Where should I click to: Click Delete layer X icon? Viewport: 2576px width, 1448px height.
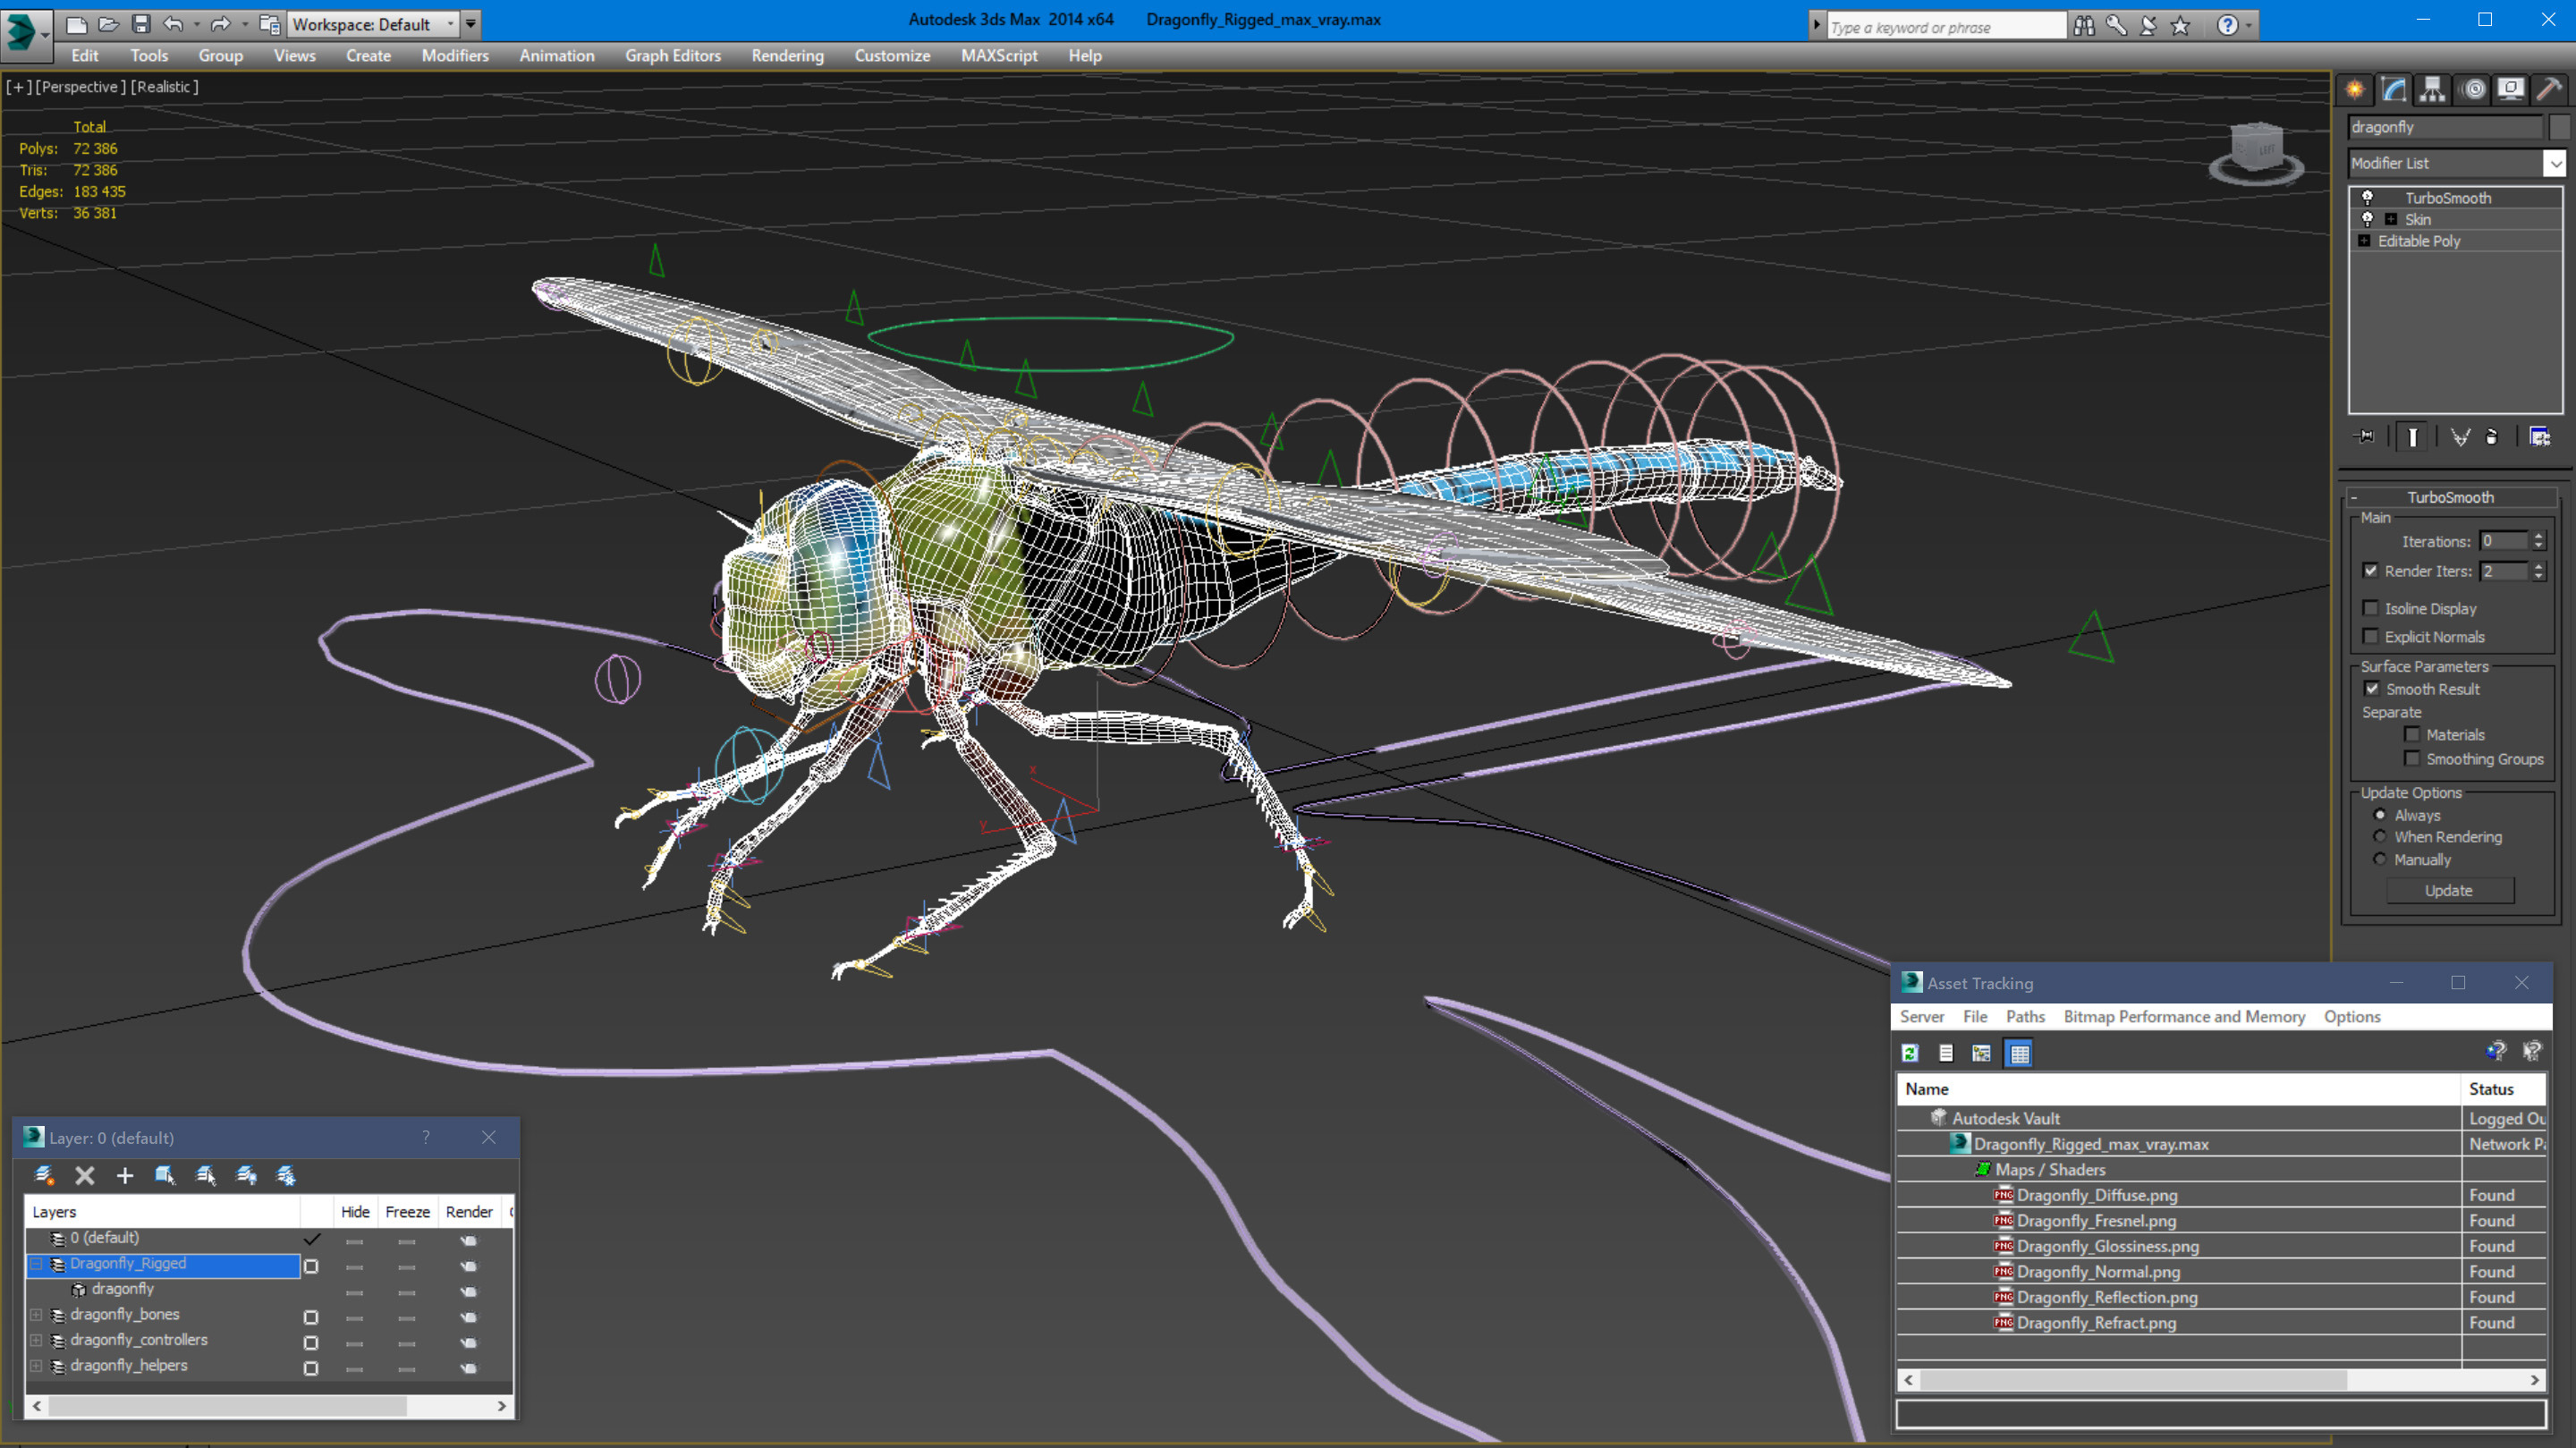click(x=85, y=1176)
